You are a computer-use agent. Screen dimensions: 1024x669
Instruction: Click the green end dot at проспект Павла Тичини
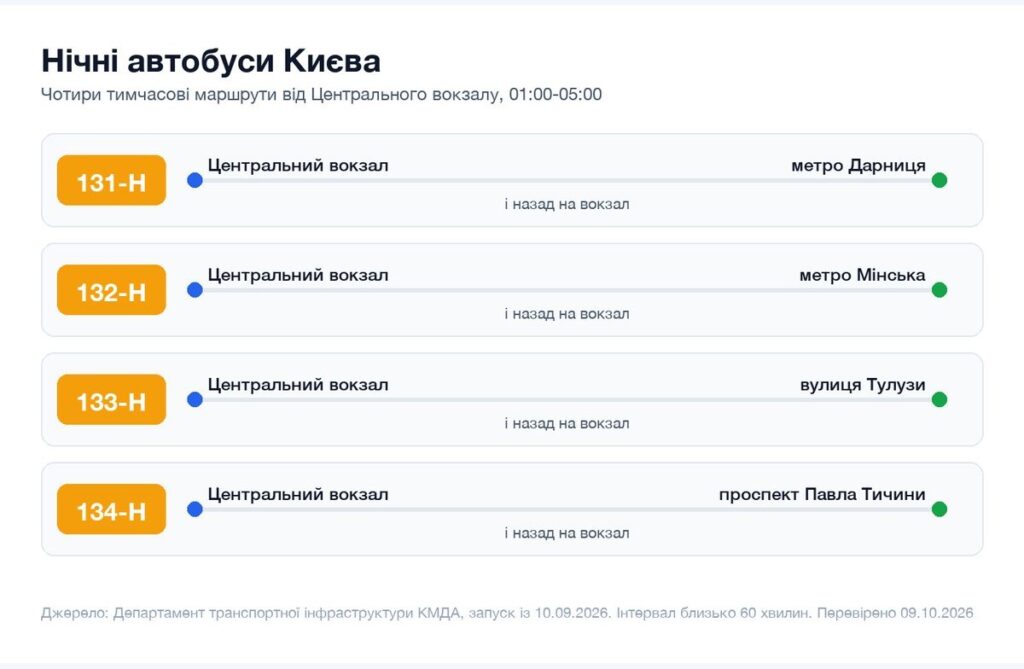(x=939, y=510)
